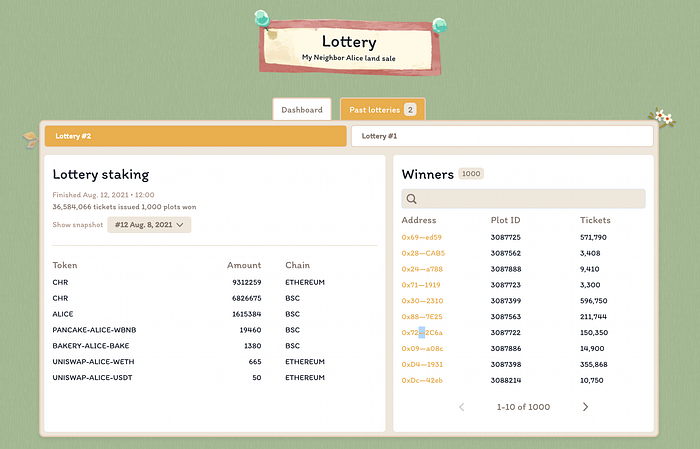This screenshot has width=700, height=449.
Task: Go to previous winners page arrow
Action: coord(462,407)
